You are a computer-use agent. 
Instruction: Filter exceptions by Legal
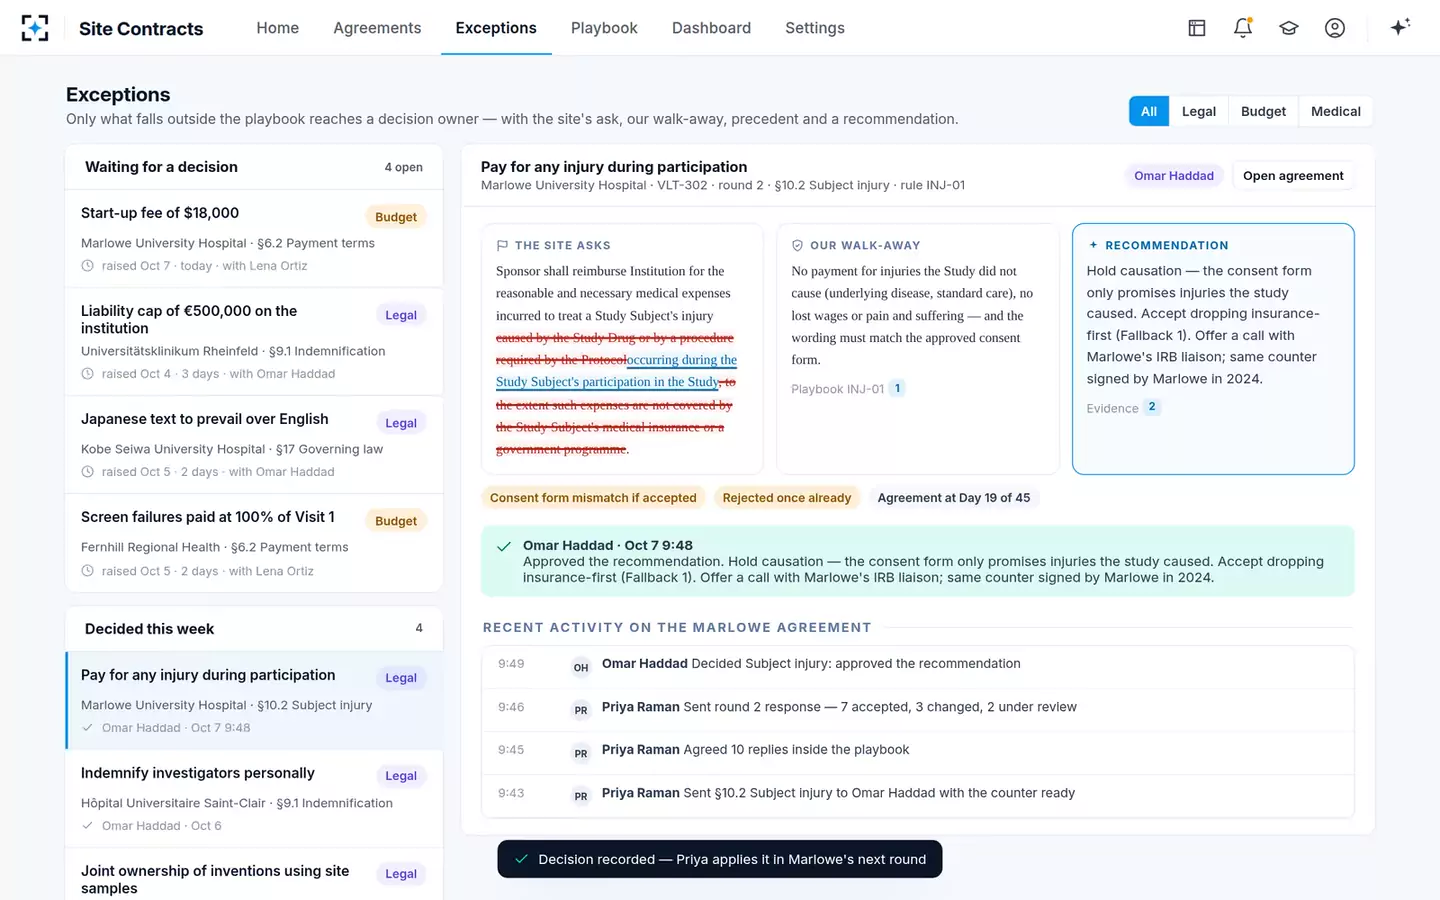pyautogui.click(x=1198, y=111)
